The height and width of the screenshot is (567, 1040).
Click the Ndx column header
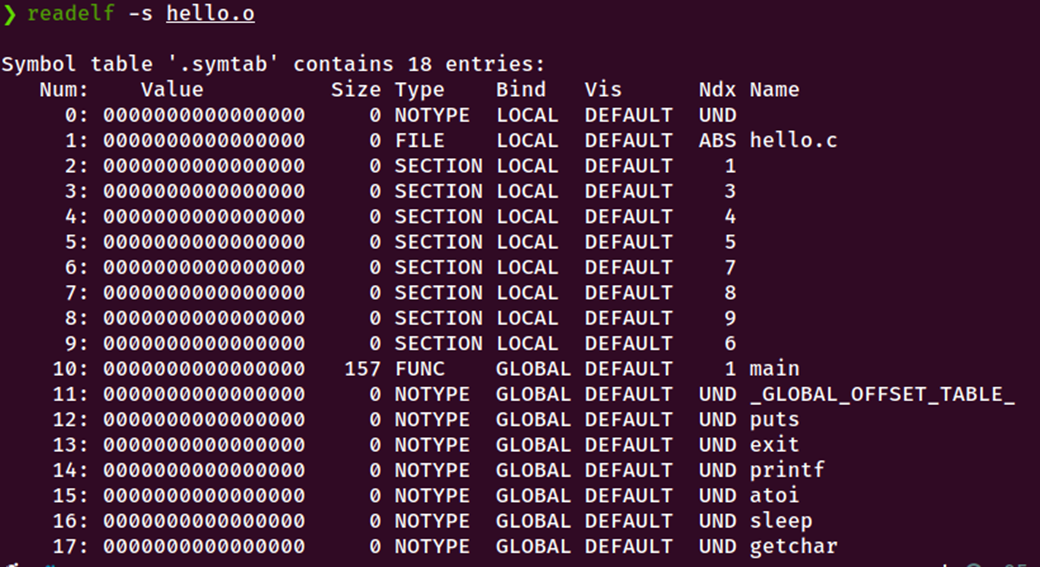pos(717,90)
